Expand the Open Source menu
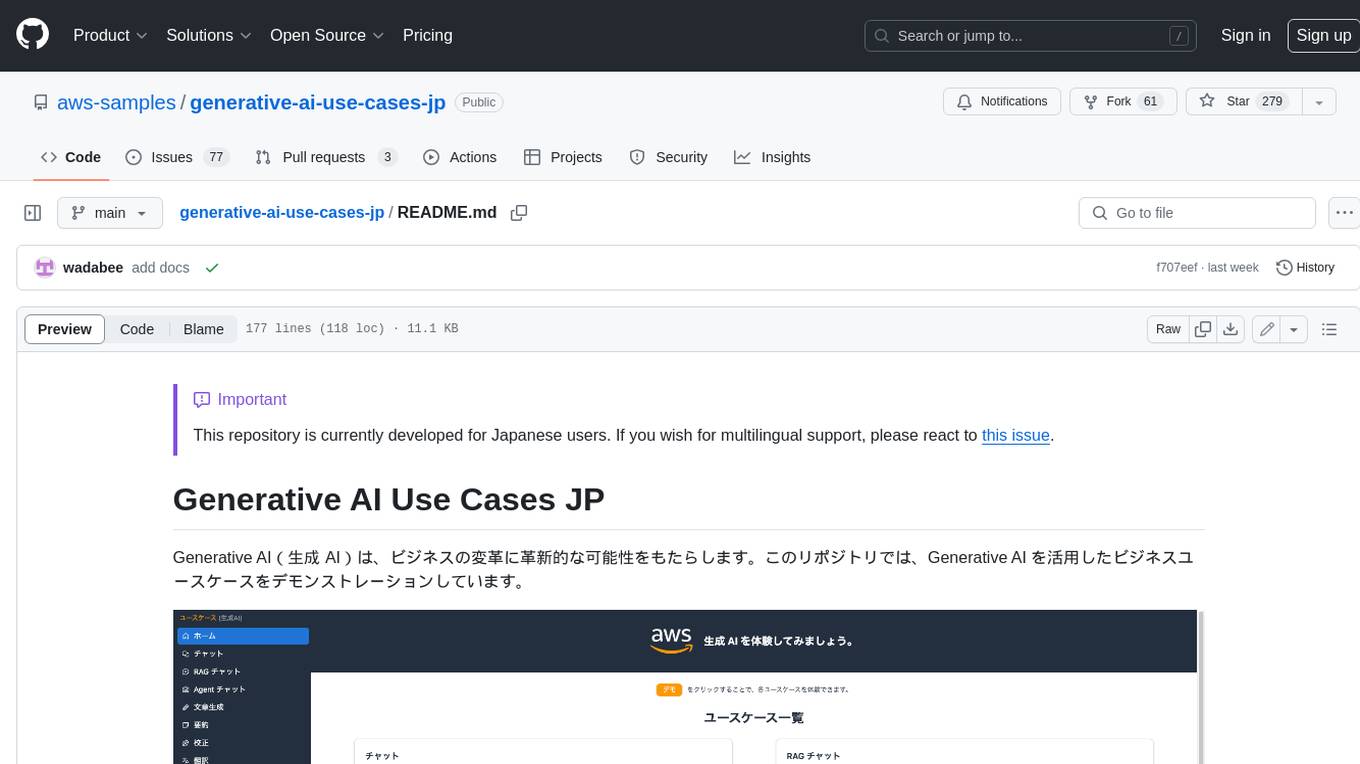 [x=327, y=35]
